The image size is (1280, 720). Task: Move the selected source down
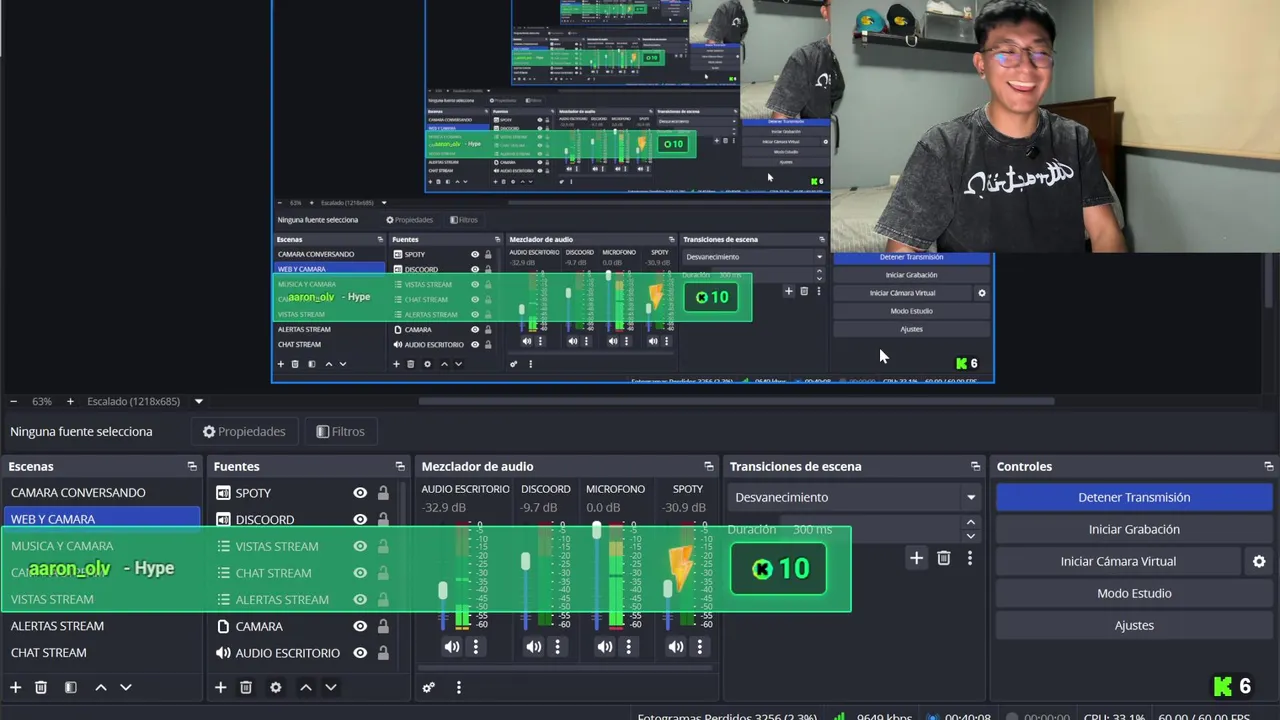330,687
